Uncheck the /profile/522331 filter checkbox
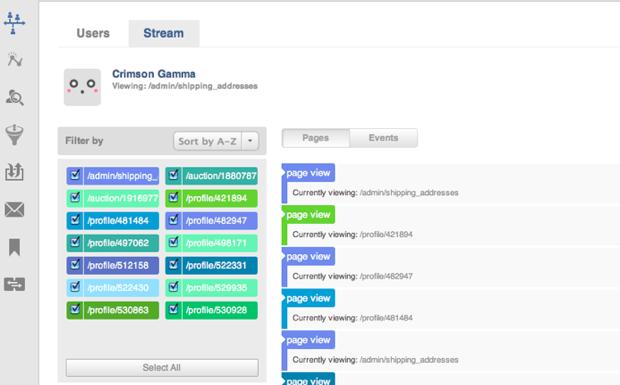The image size is (620, 385). tap(174, 265)
